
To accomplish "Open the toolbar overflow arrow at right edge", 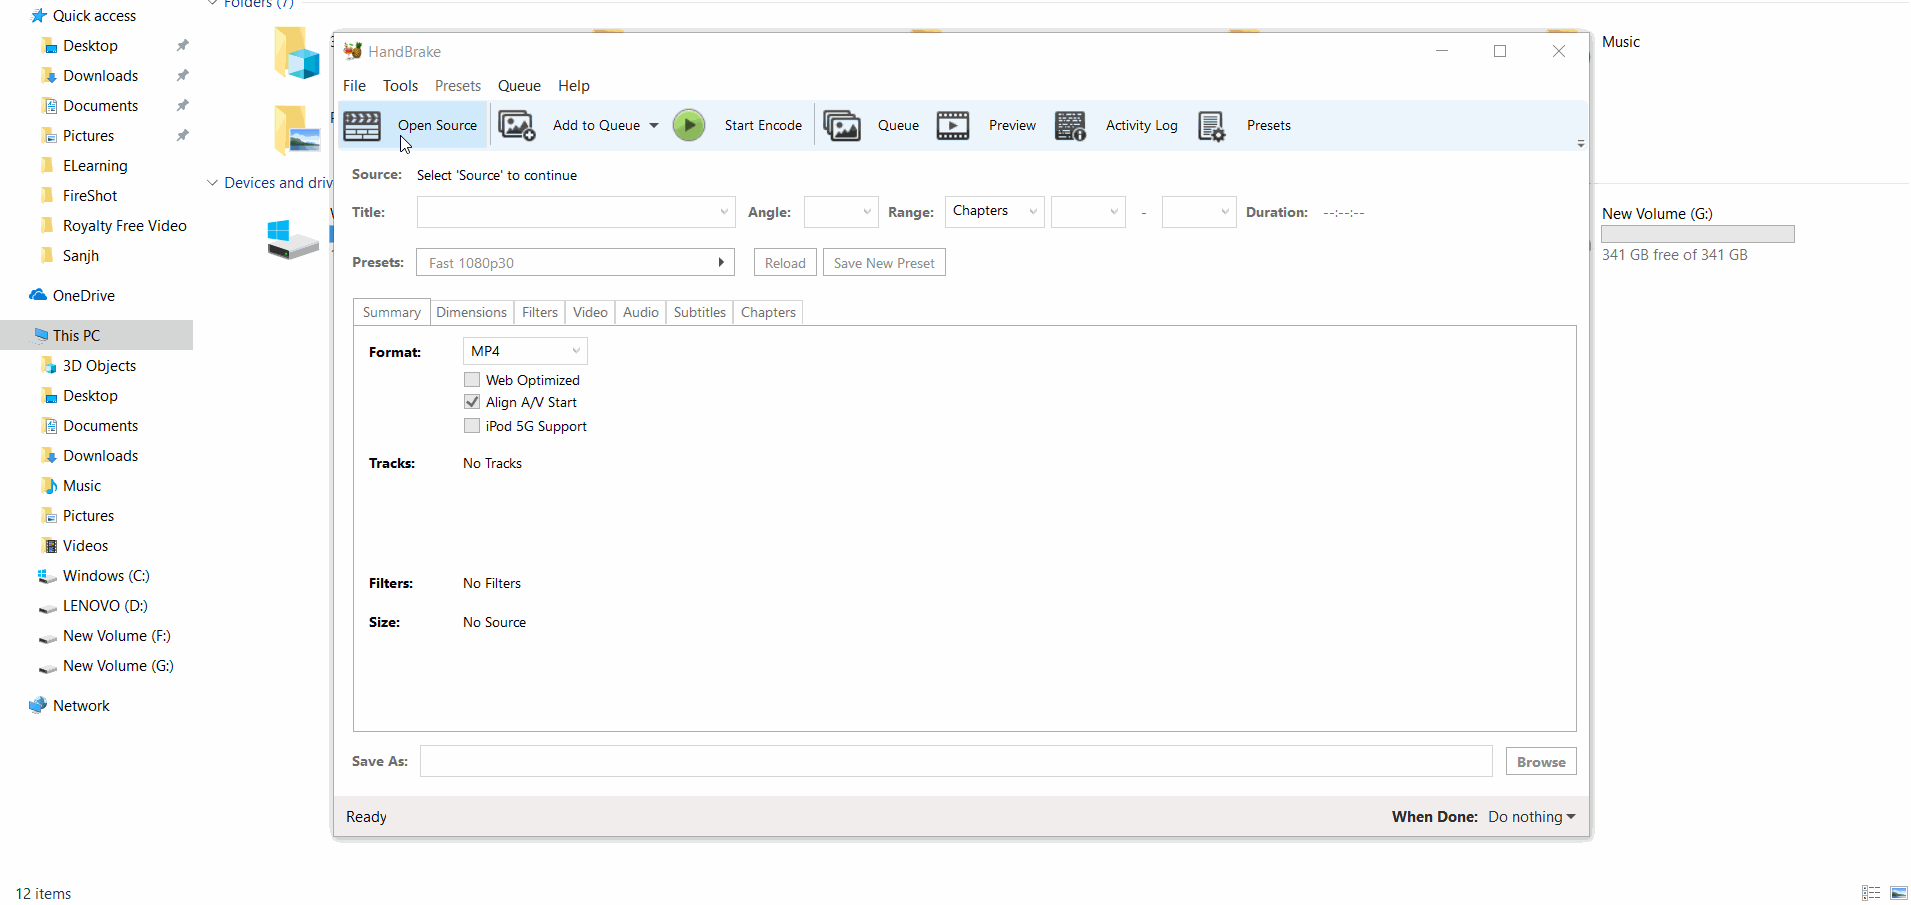I will pos(1581,144).
